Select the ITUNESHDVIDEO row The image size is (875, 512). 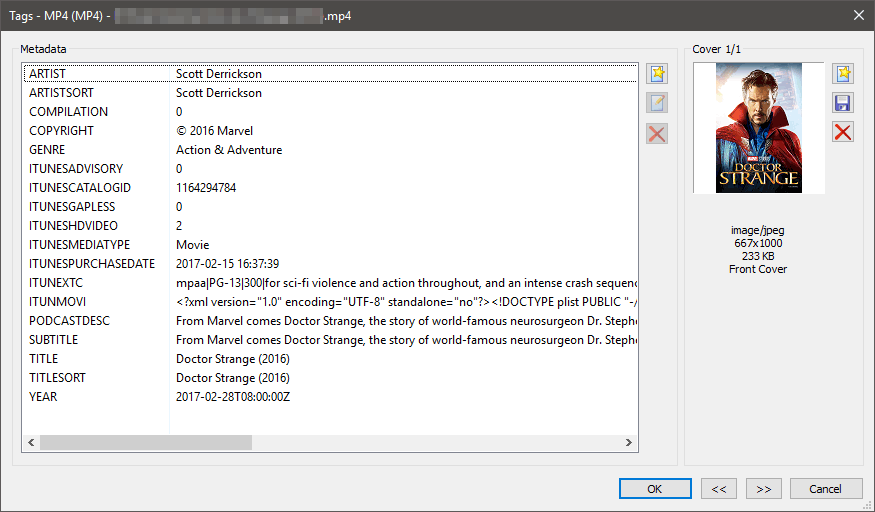click(330, 225)
